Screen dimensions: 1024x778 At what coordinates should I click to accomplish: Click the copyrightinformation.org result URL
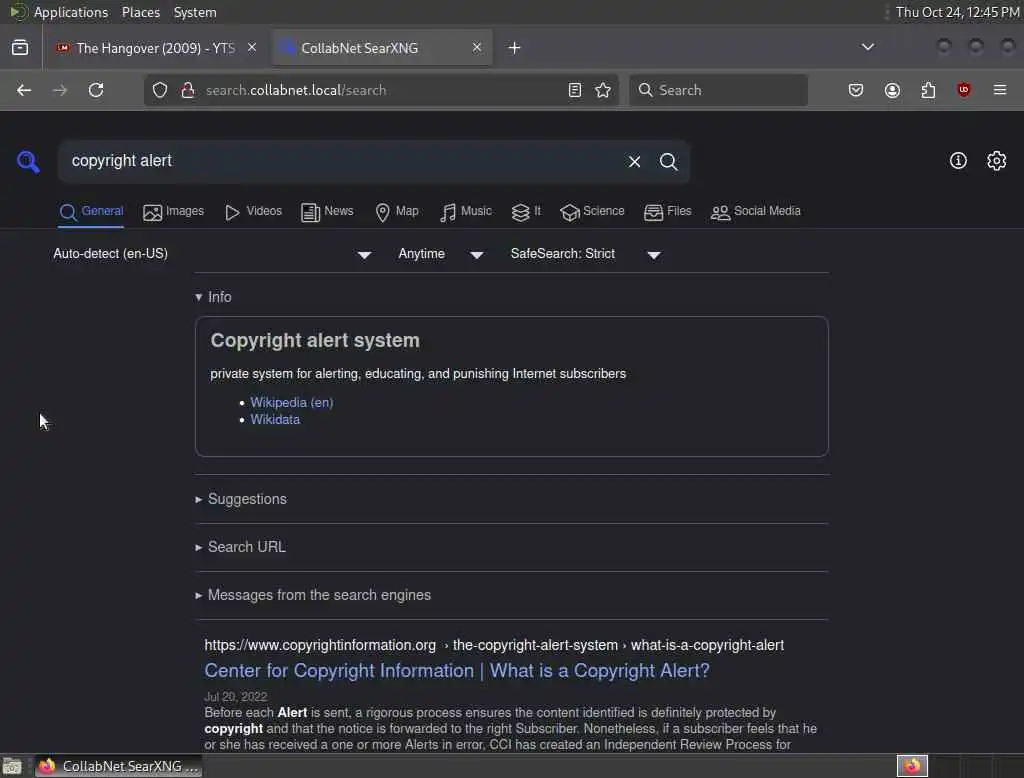pyautogui.click(x=494, y=645)
